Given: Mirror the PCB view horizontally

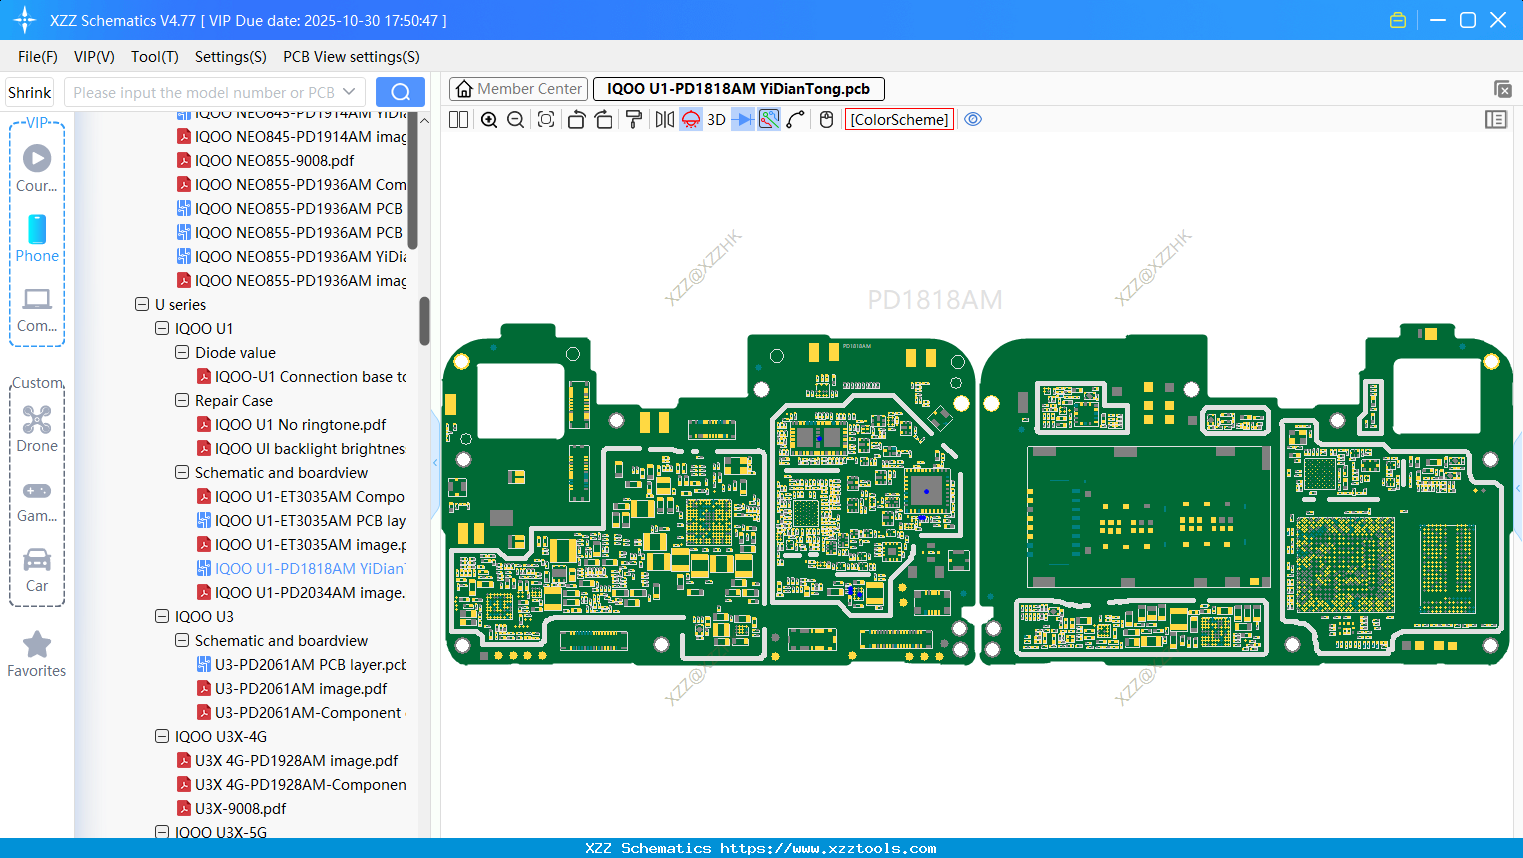Looking at the screenshot, I should (664, 120).
